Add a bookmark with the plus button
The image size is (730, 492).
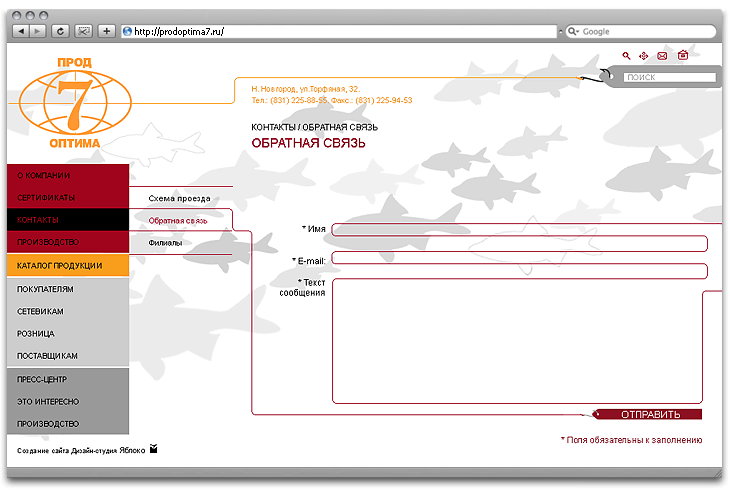pos(107,31)
